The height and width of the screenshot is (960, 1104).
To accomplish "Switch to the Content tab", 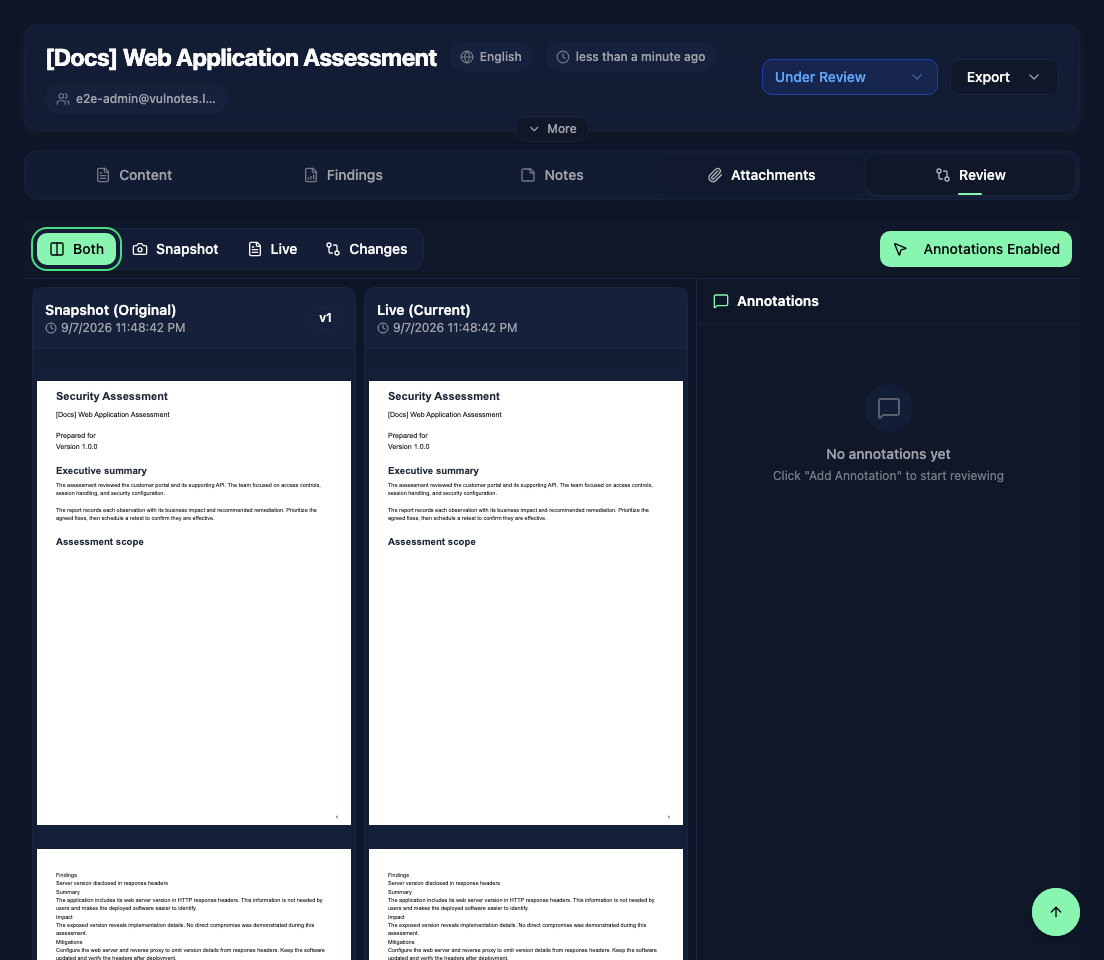I will [134, 175].
